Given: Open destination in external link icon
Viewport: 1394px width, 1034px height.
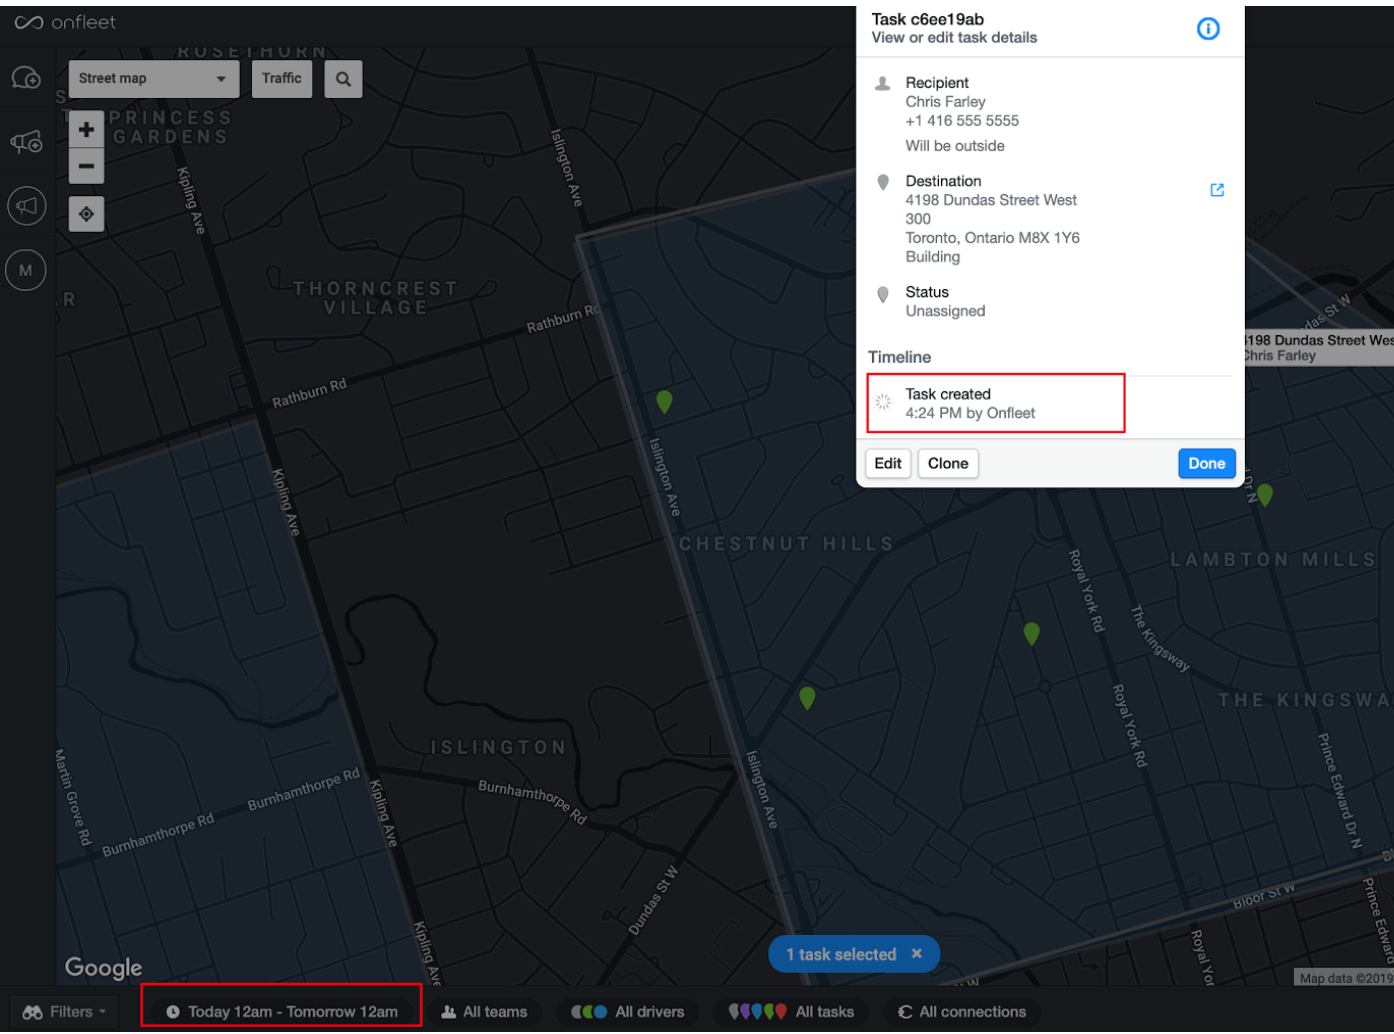Looking at the screenshot, I should [1217, 190].
